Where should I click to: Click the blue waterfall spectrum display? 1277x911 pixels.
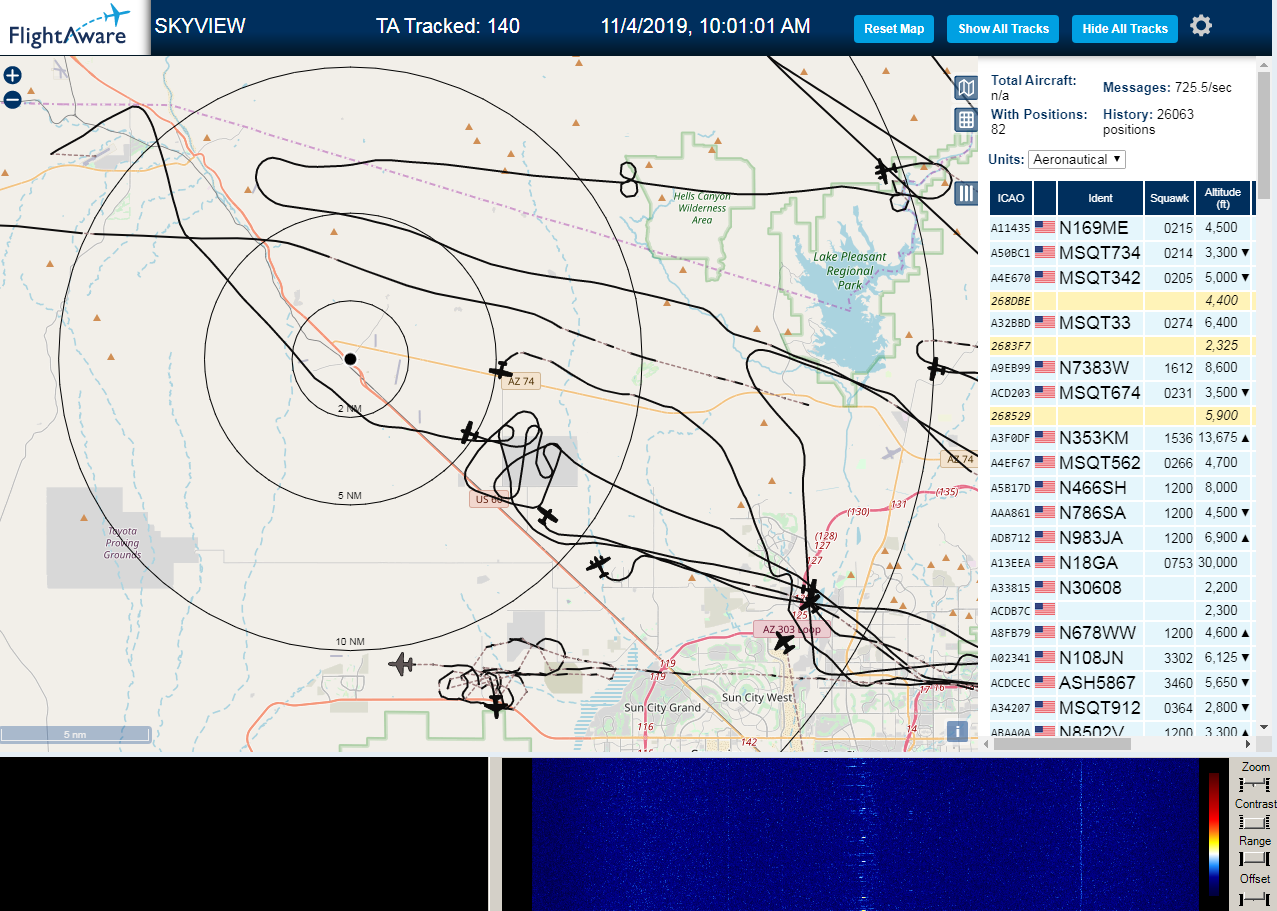tap(865, 834)
